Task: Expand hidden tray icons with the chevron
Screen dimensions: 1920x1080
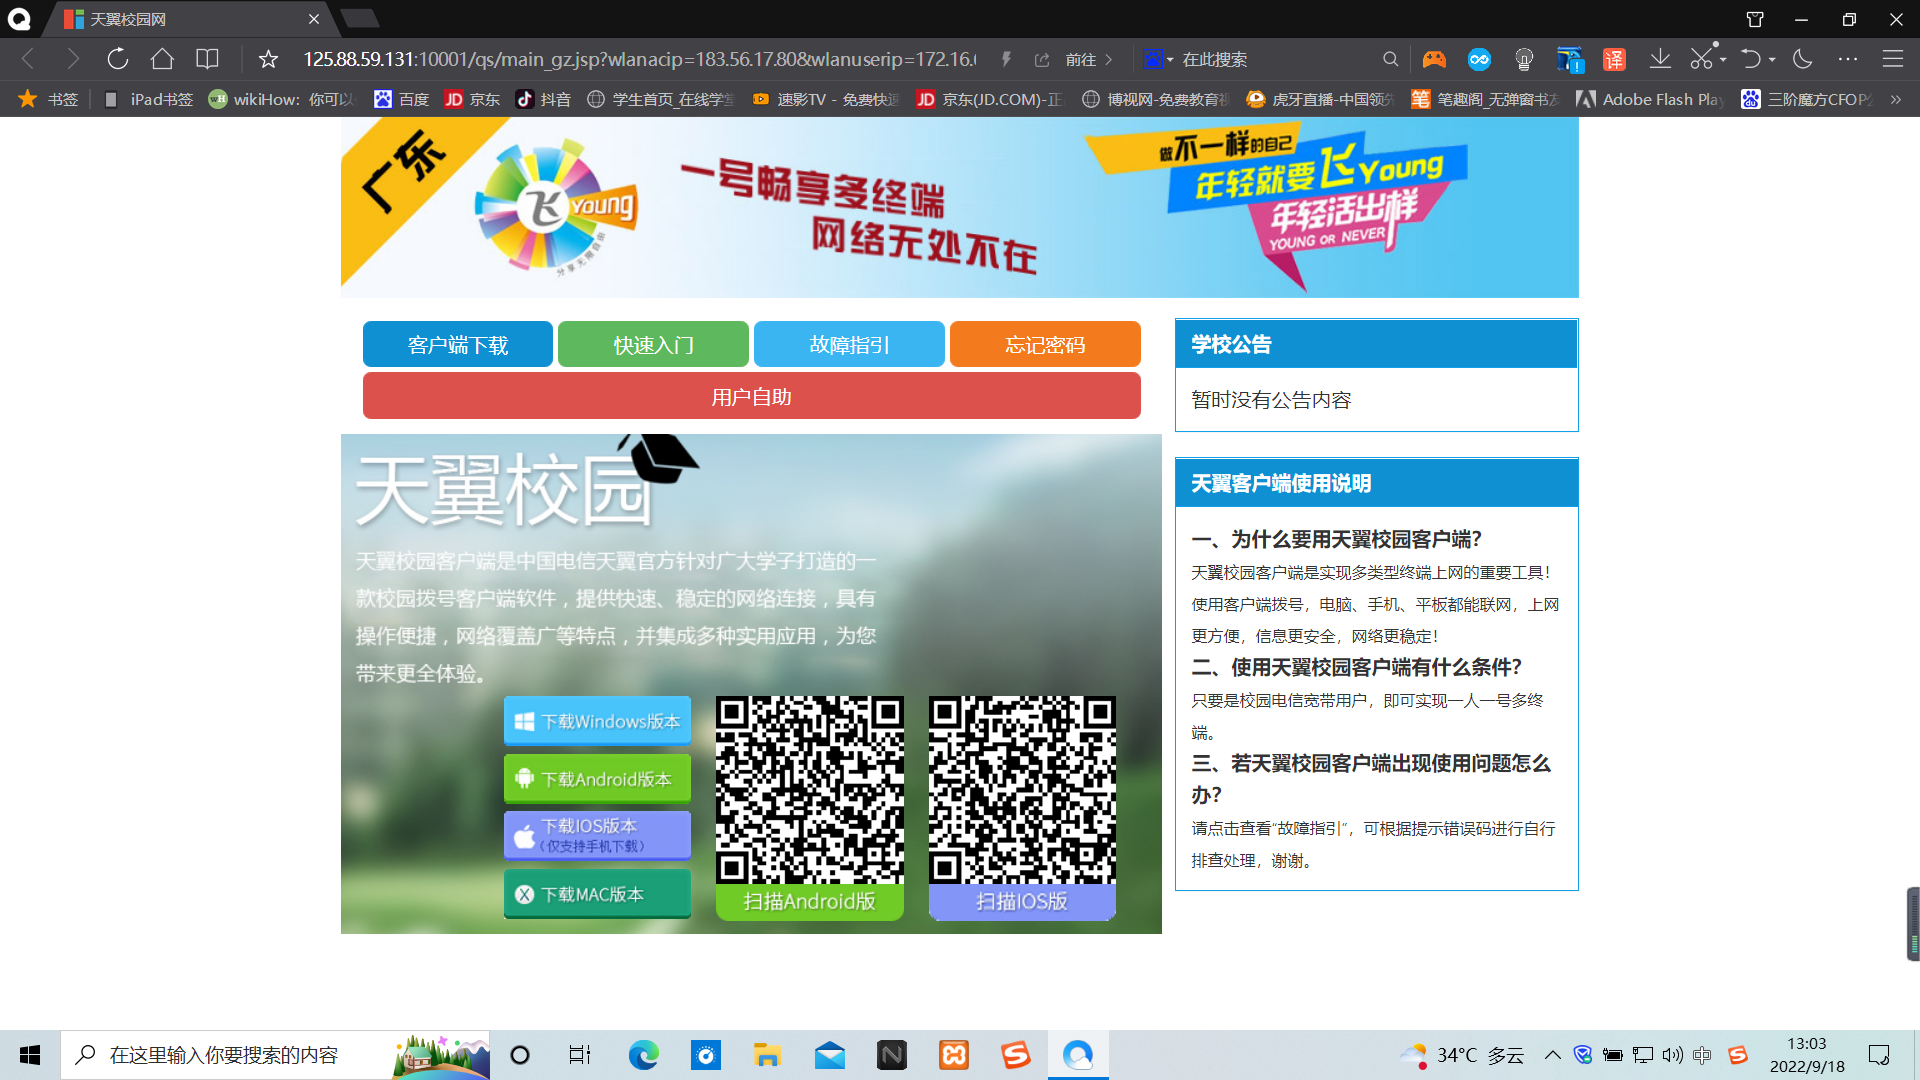Action: [1553, 1055]
